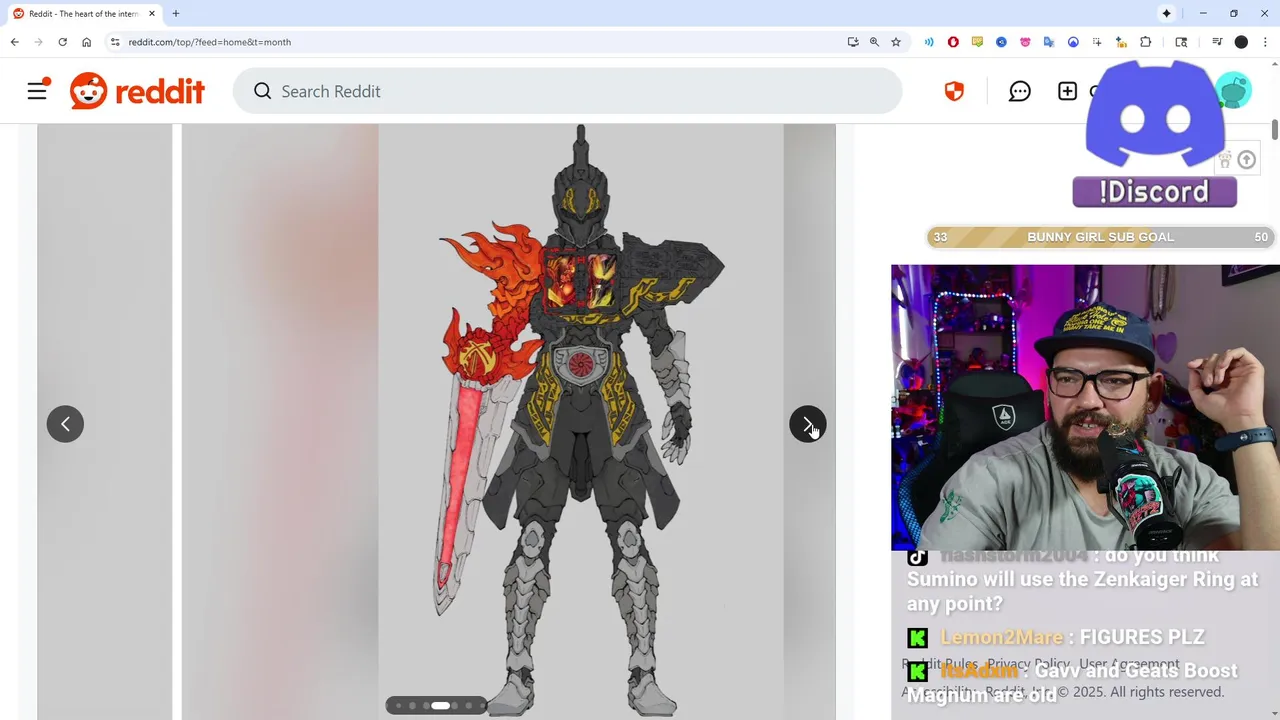Click the red ad blocker extension icon

pos(953,42)
